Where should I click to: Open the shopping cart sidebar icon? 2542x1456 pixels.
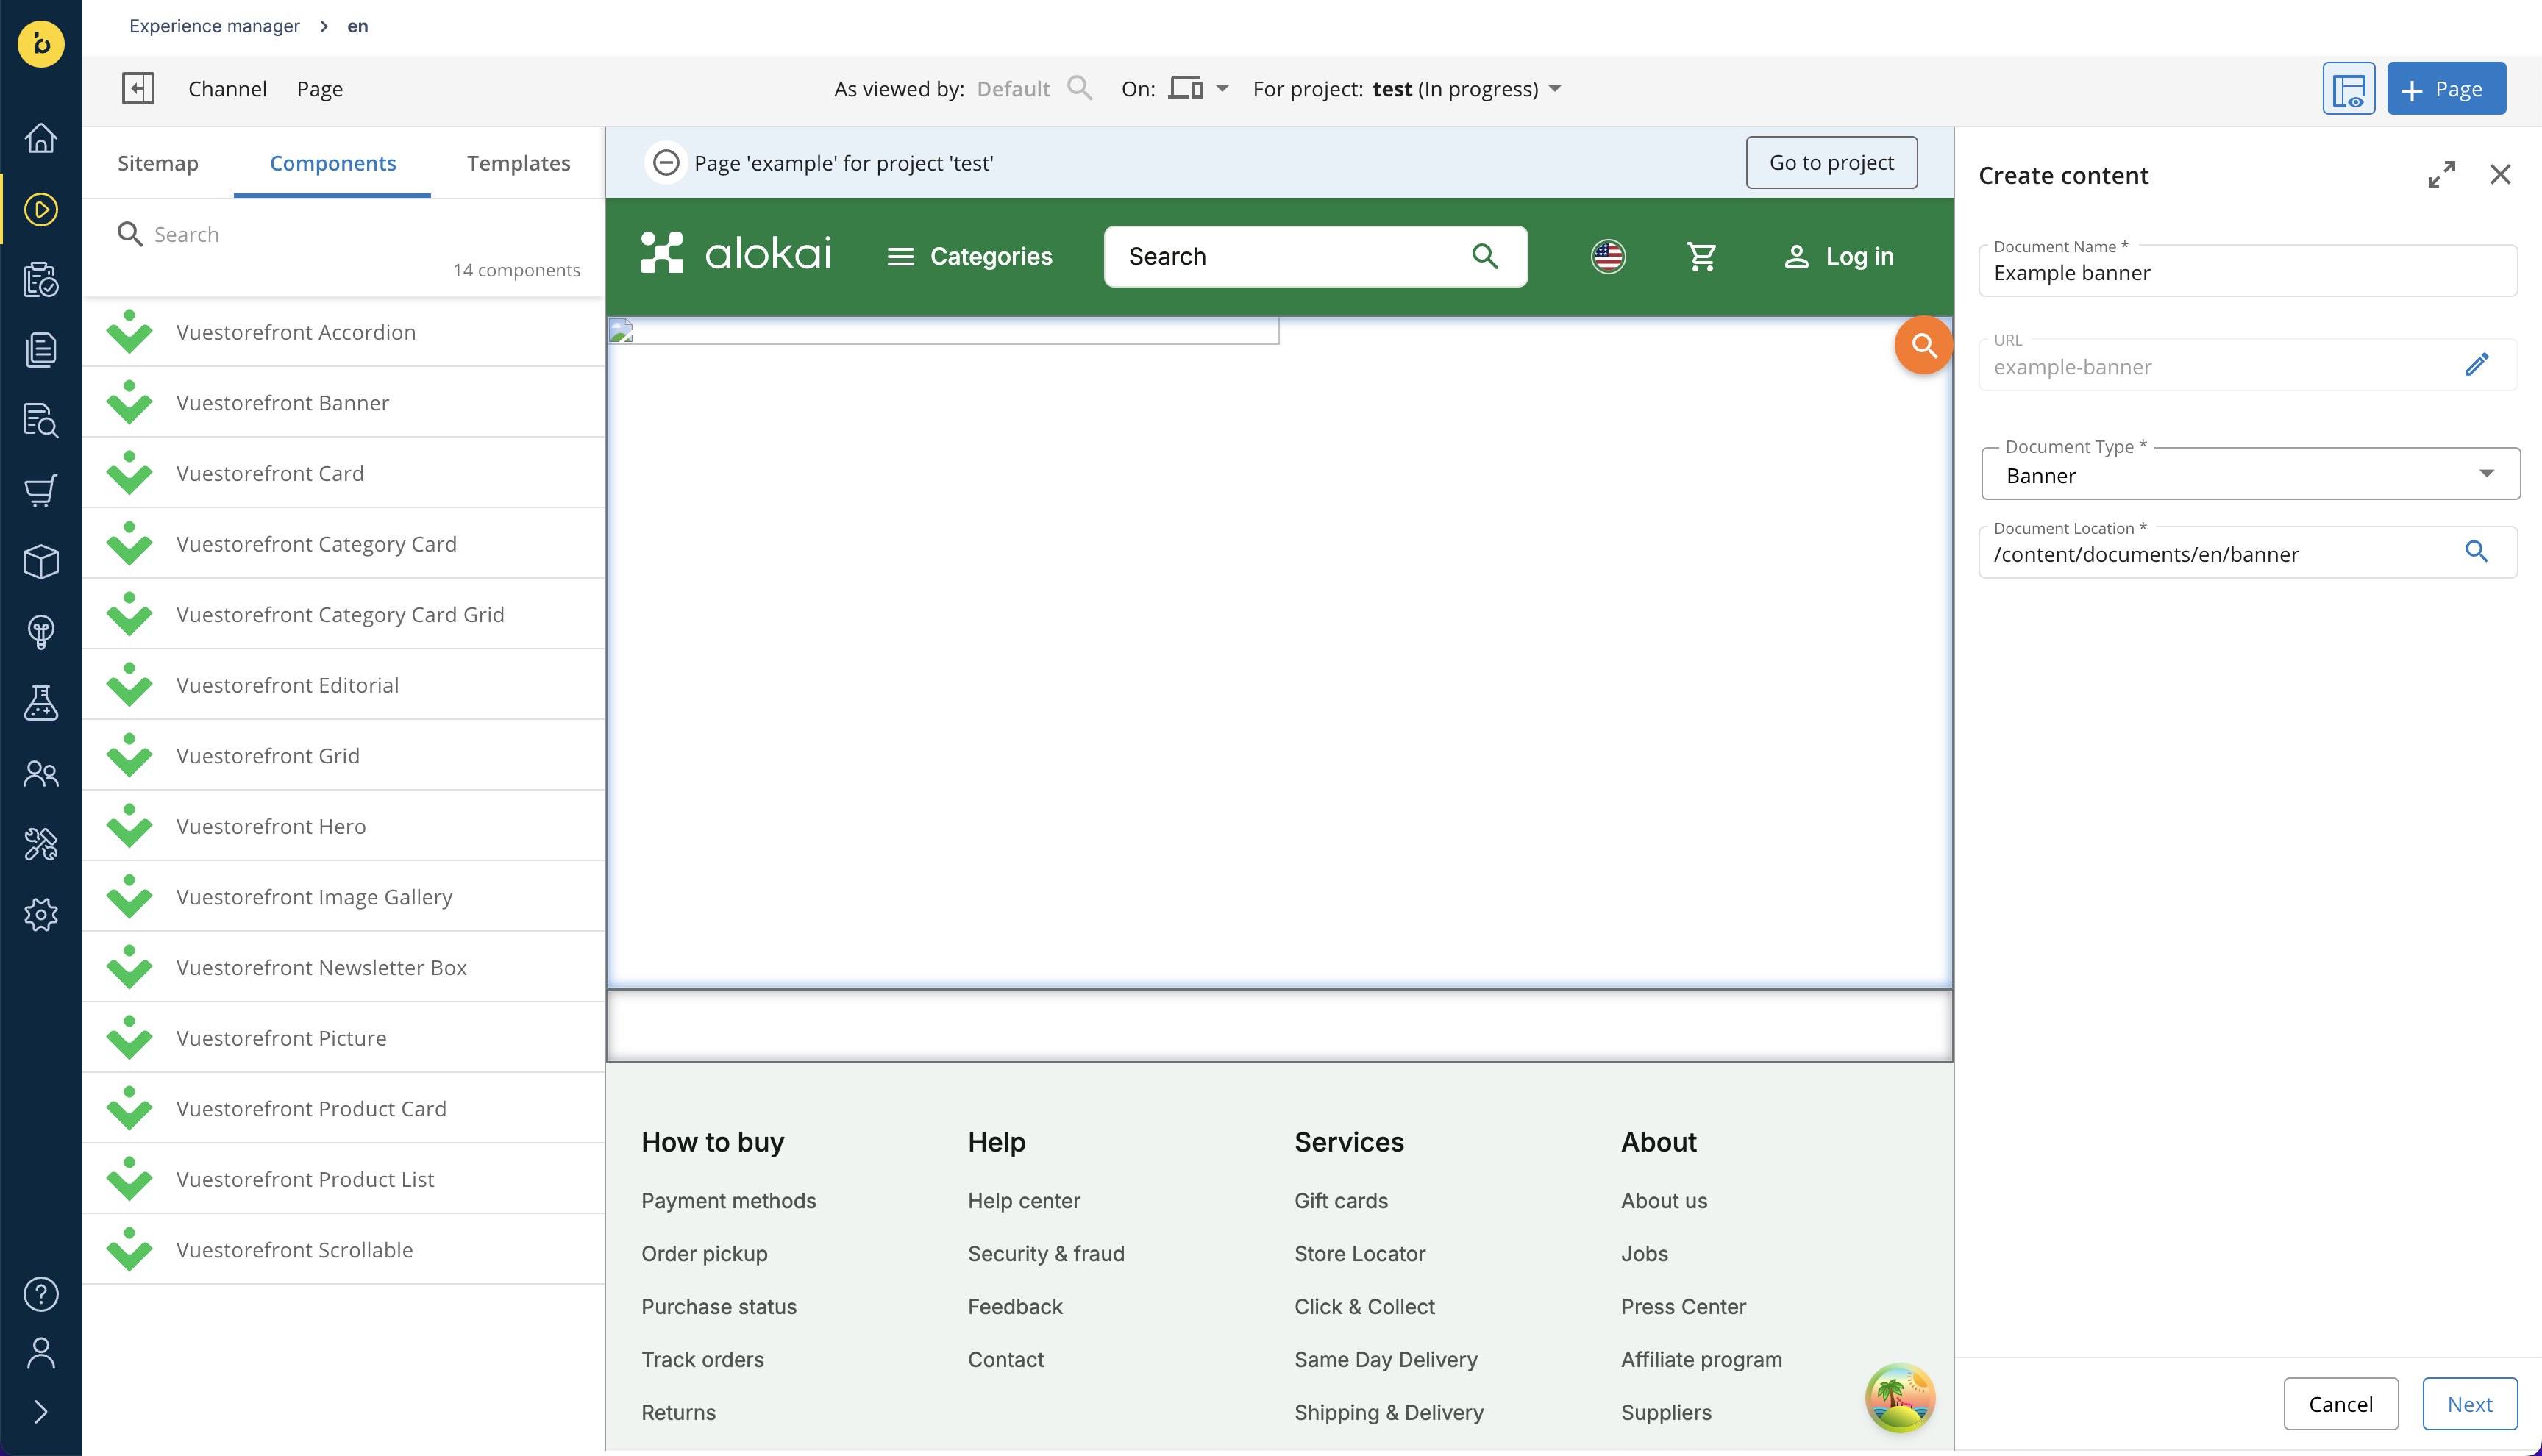(x=41, y=491)
